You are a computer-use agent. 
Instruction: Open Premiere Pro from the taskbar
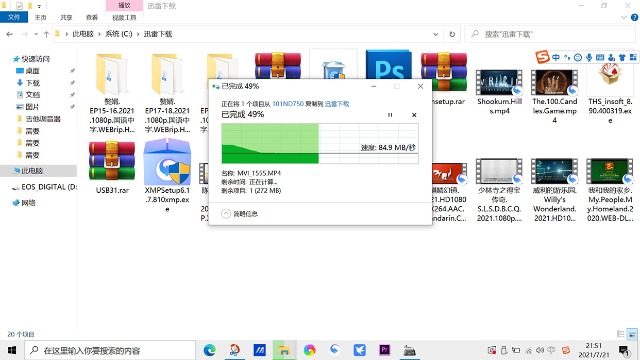click(384, 350)
